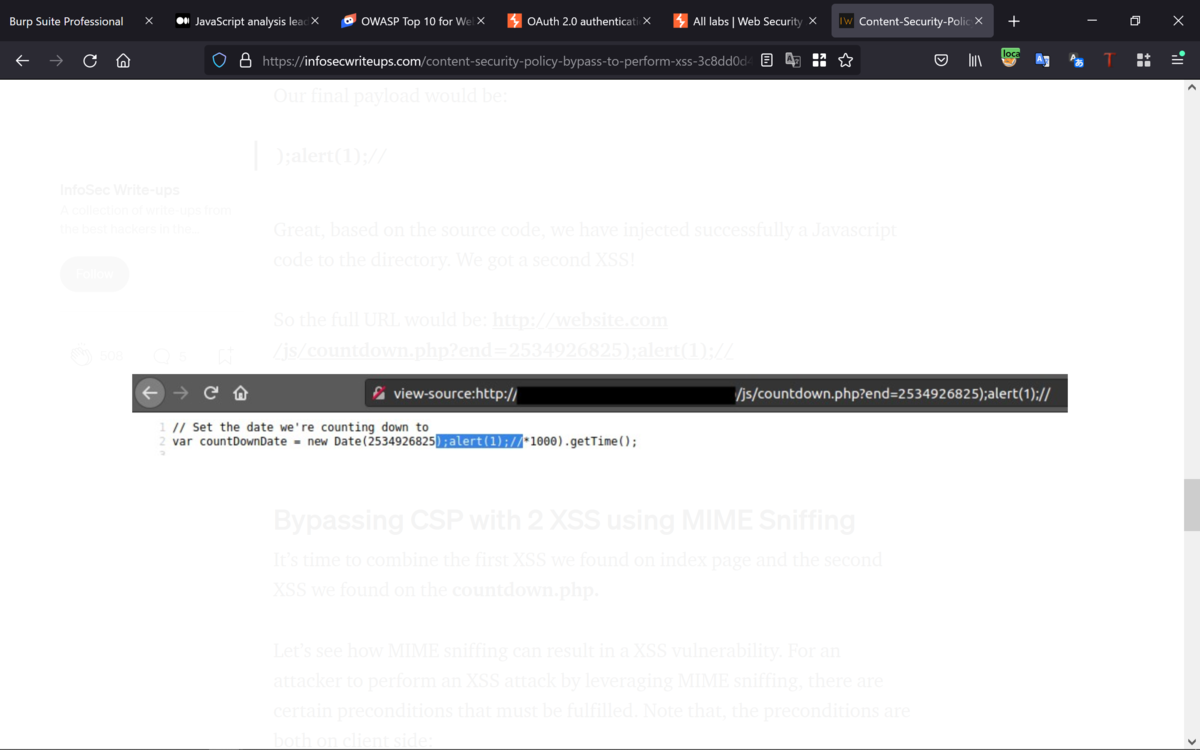
Task: Close the JavaScript analysis tab
Action: click(315, 21)
